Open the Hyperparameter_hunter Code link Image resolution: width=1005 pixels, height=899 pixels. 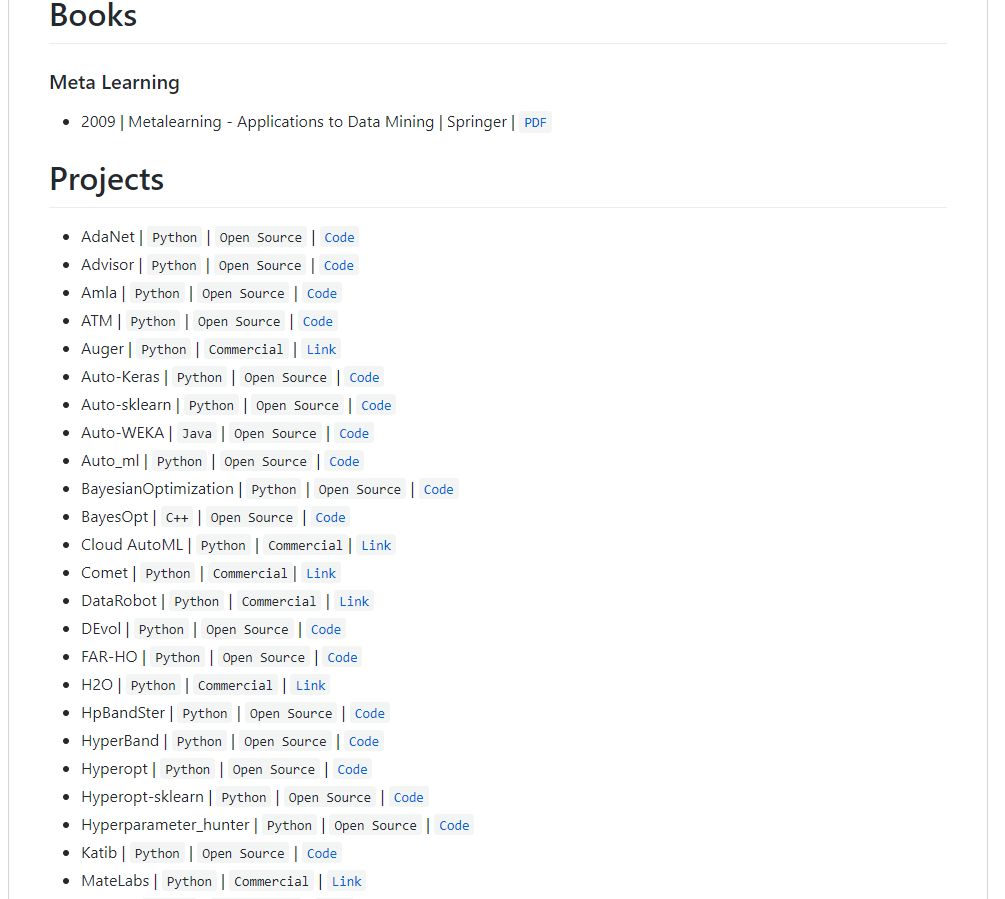[454, 825]
